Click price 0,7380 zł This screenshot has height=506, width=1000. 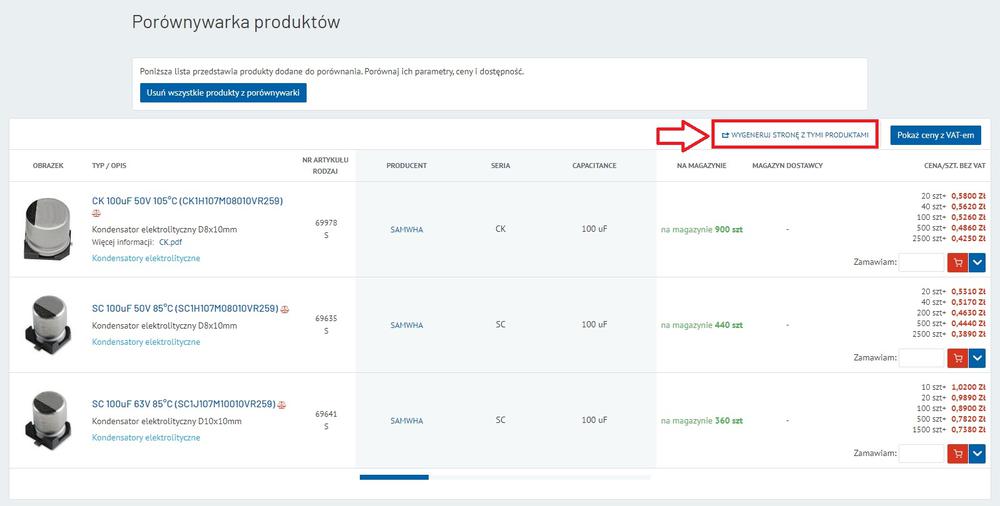(968, 430)
